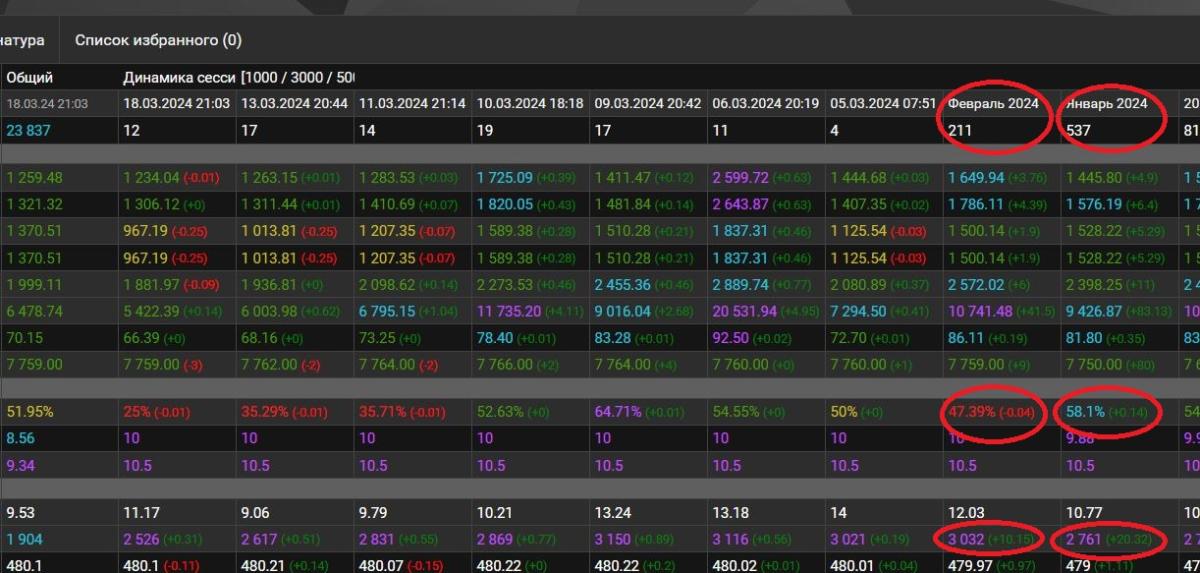The height and width of the screenshot is (573, 1200).
Task: Switch to the partially visible натура tab
Action: point(22,41)
